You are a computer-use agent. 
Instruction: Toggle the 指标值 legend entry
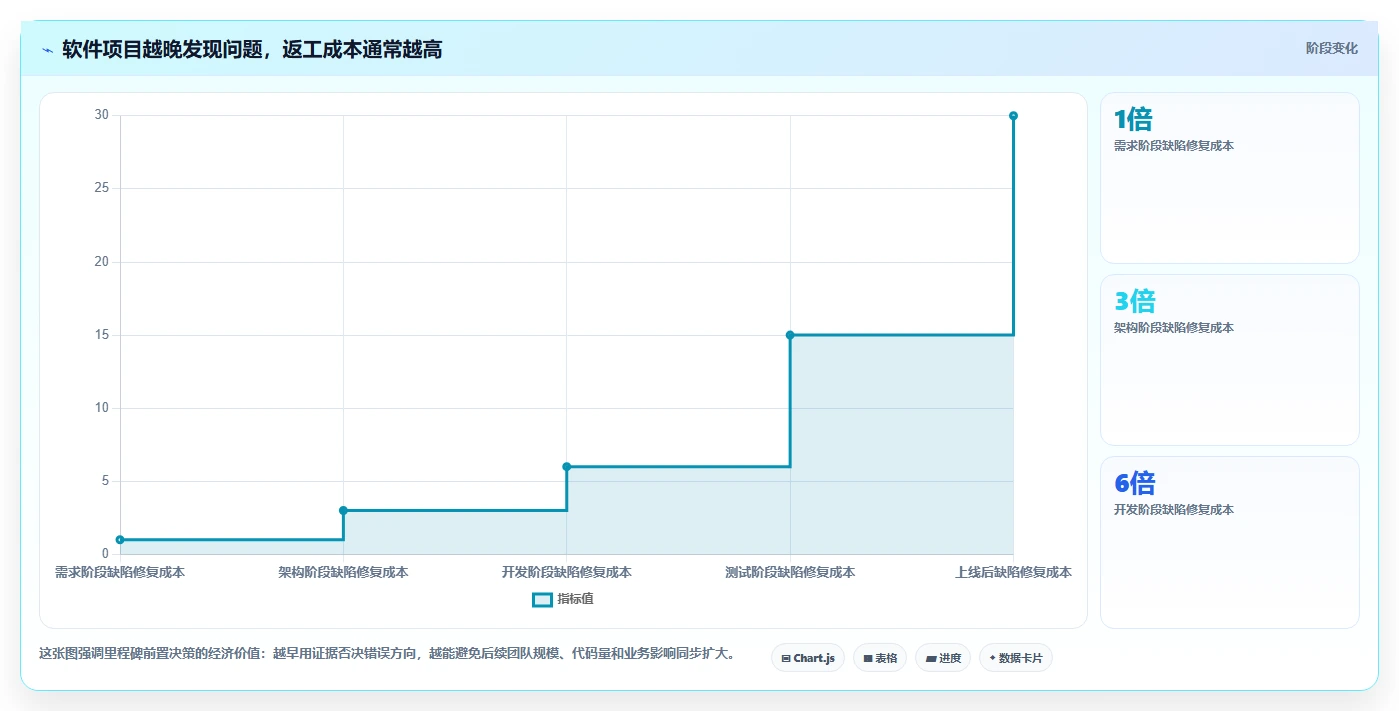coord(563,599)
